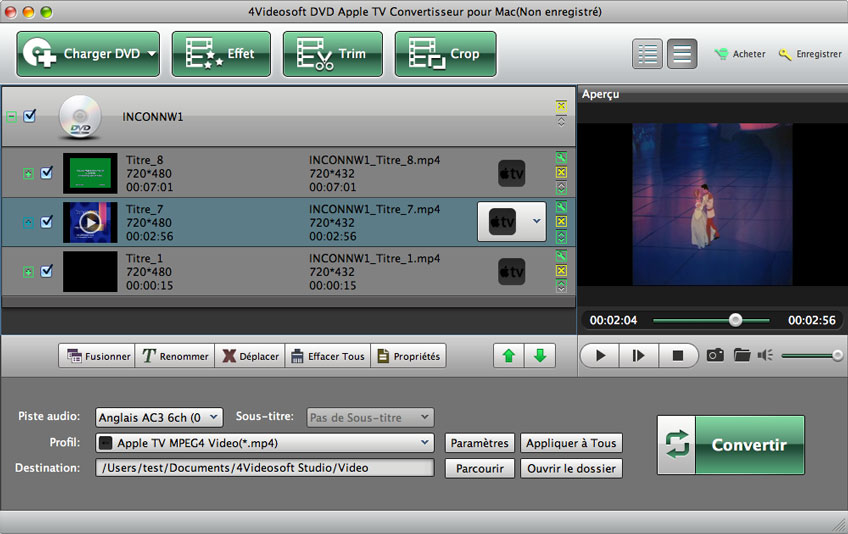This screenshot has height=534, width=848.
Task: Click the Next Frame playback button
Action: pyautogui.click(x=638, y=355)
